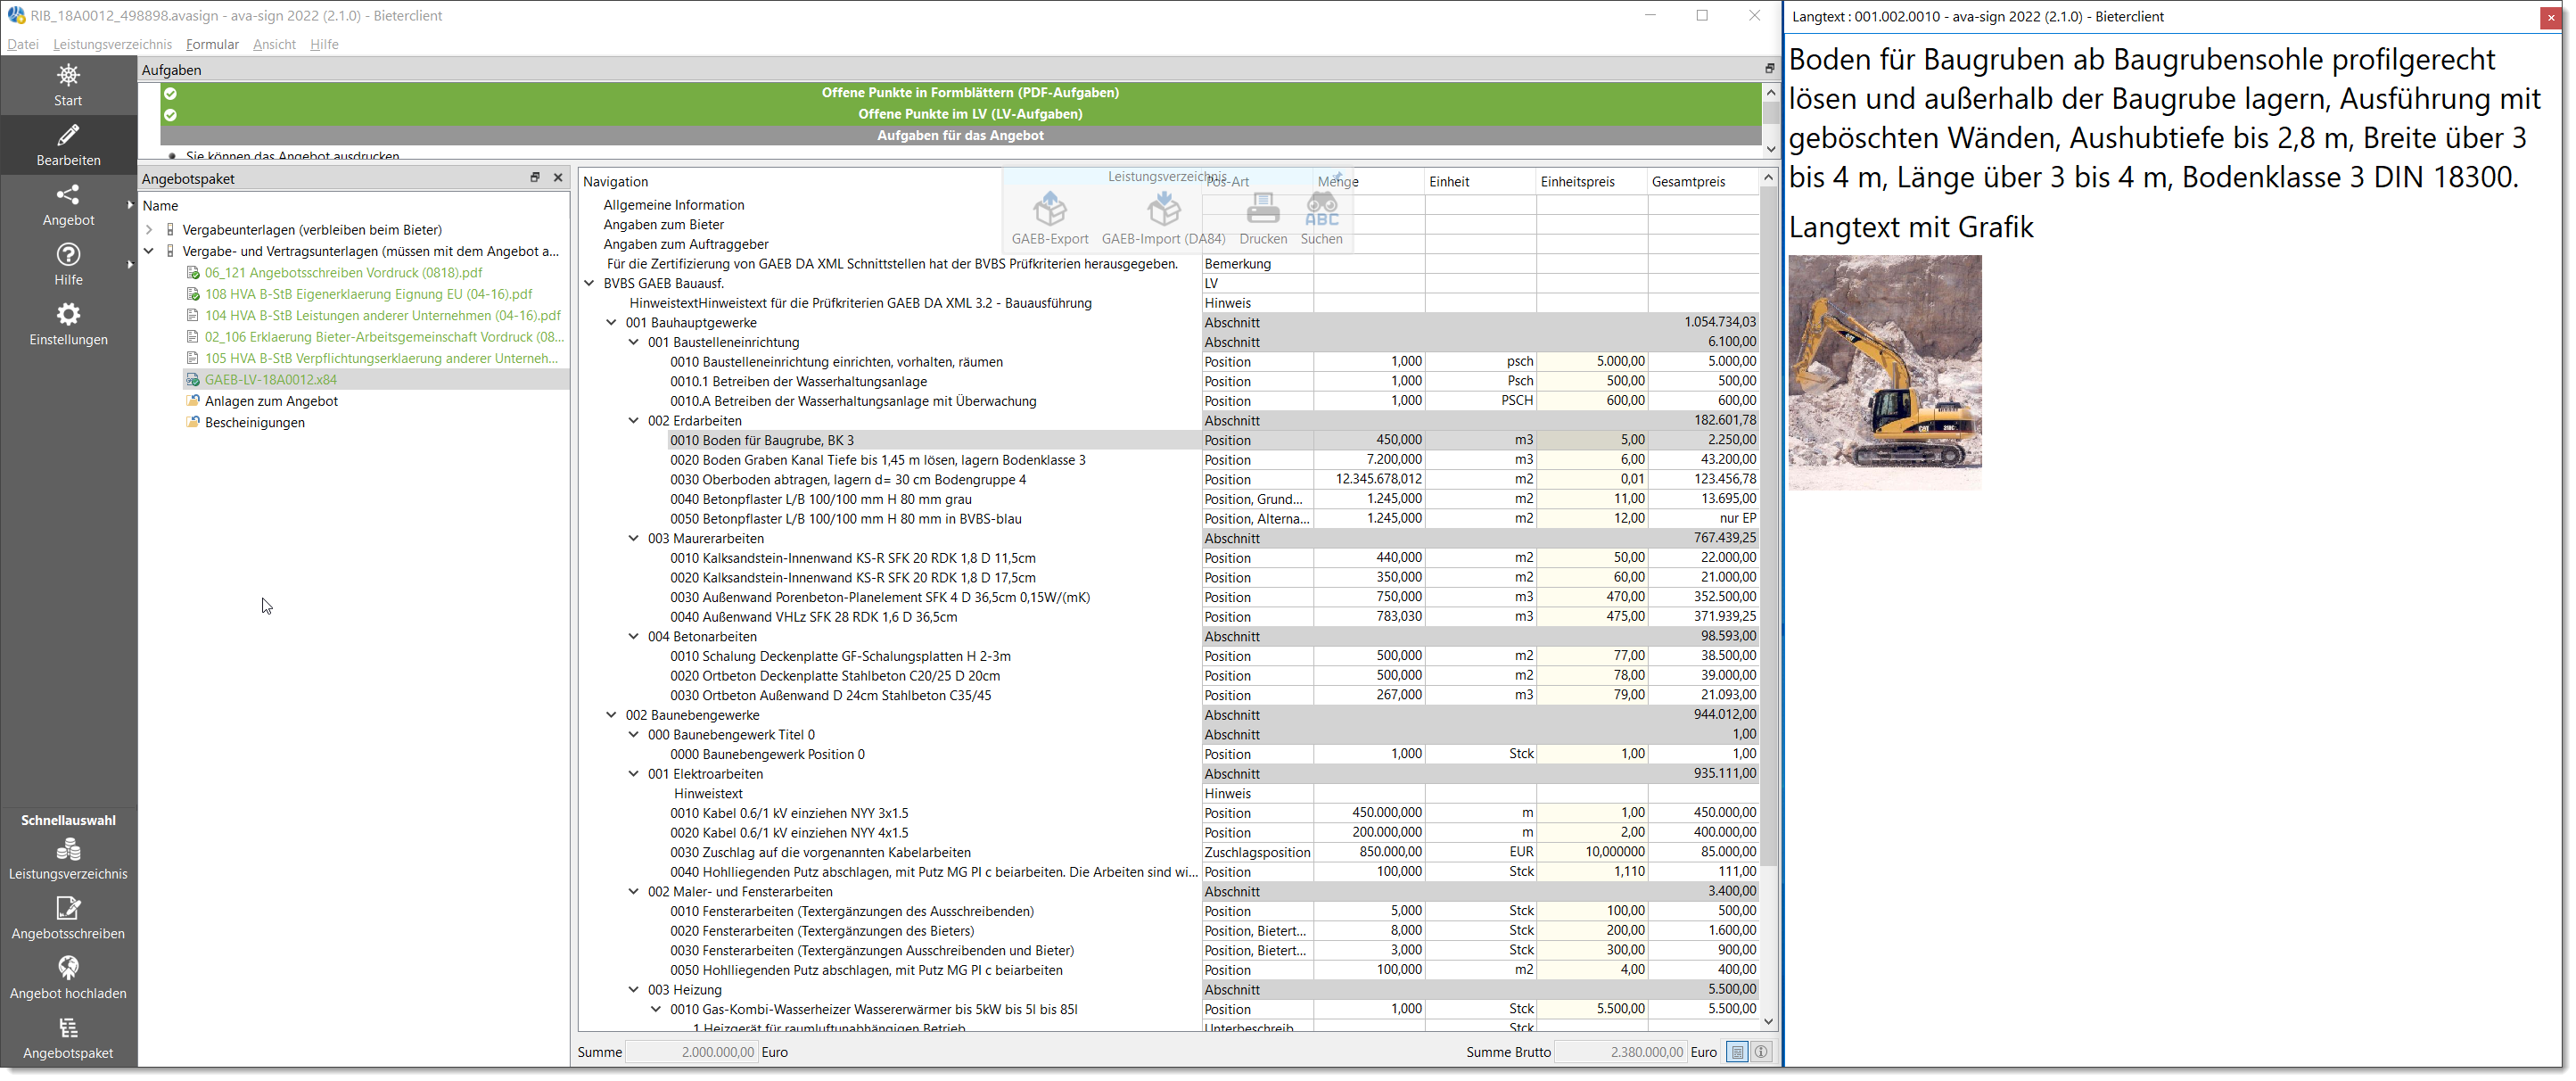Edit Einheitspreis 5,00 of Boden für Baugrube

[x=1592, y=440]
